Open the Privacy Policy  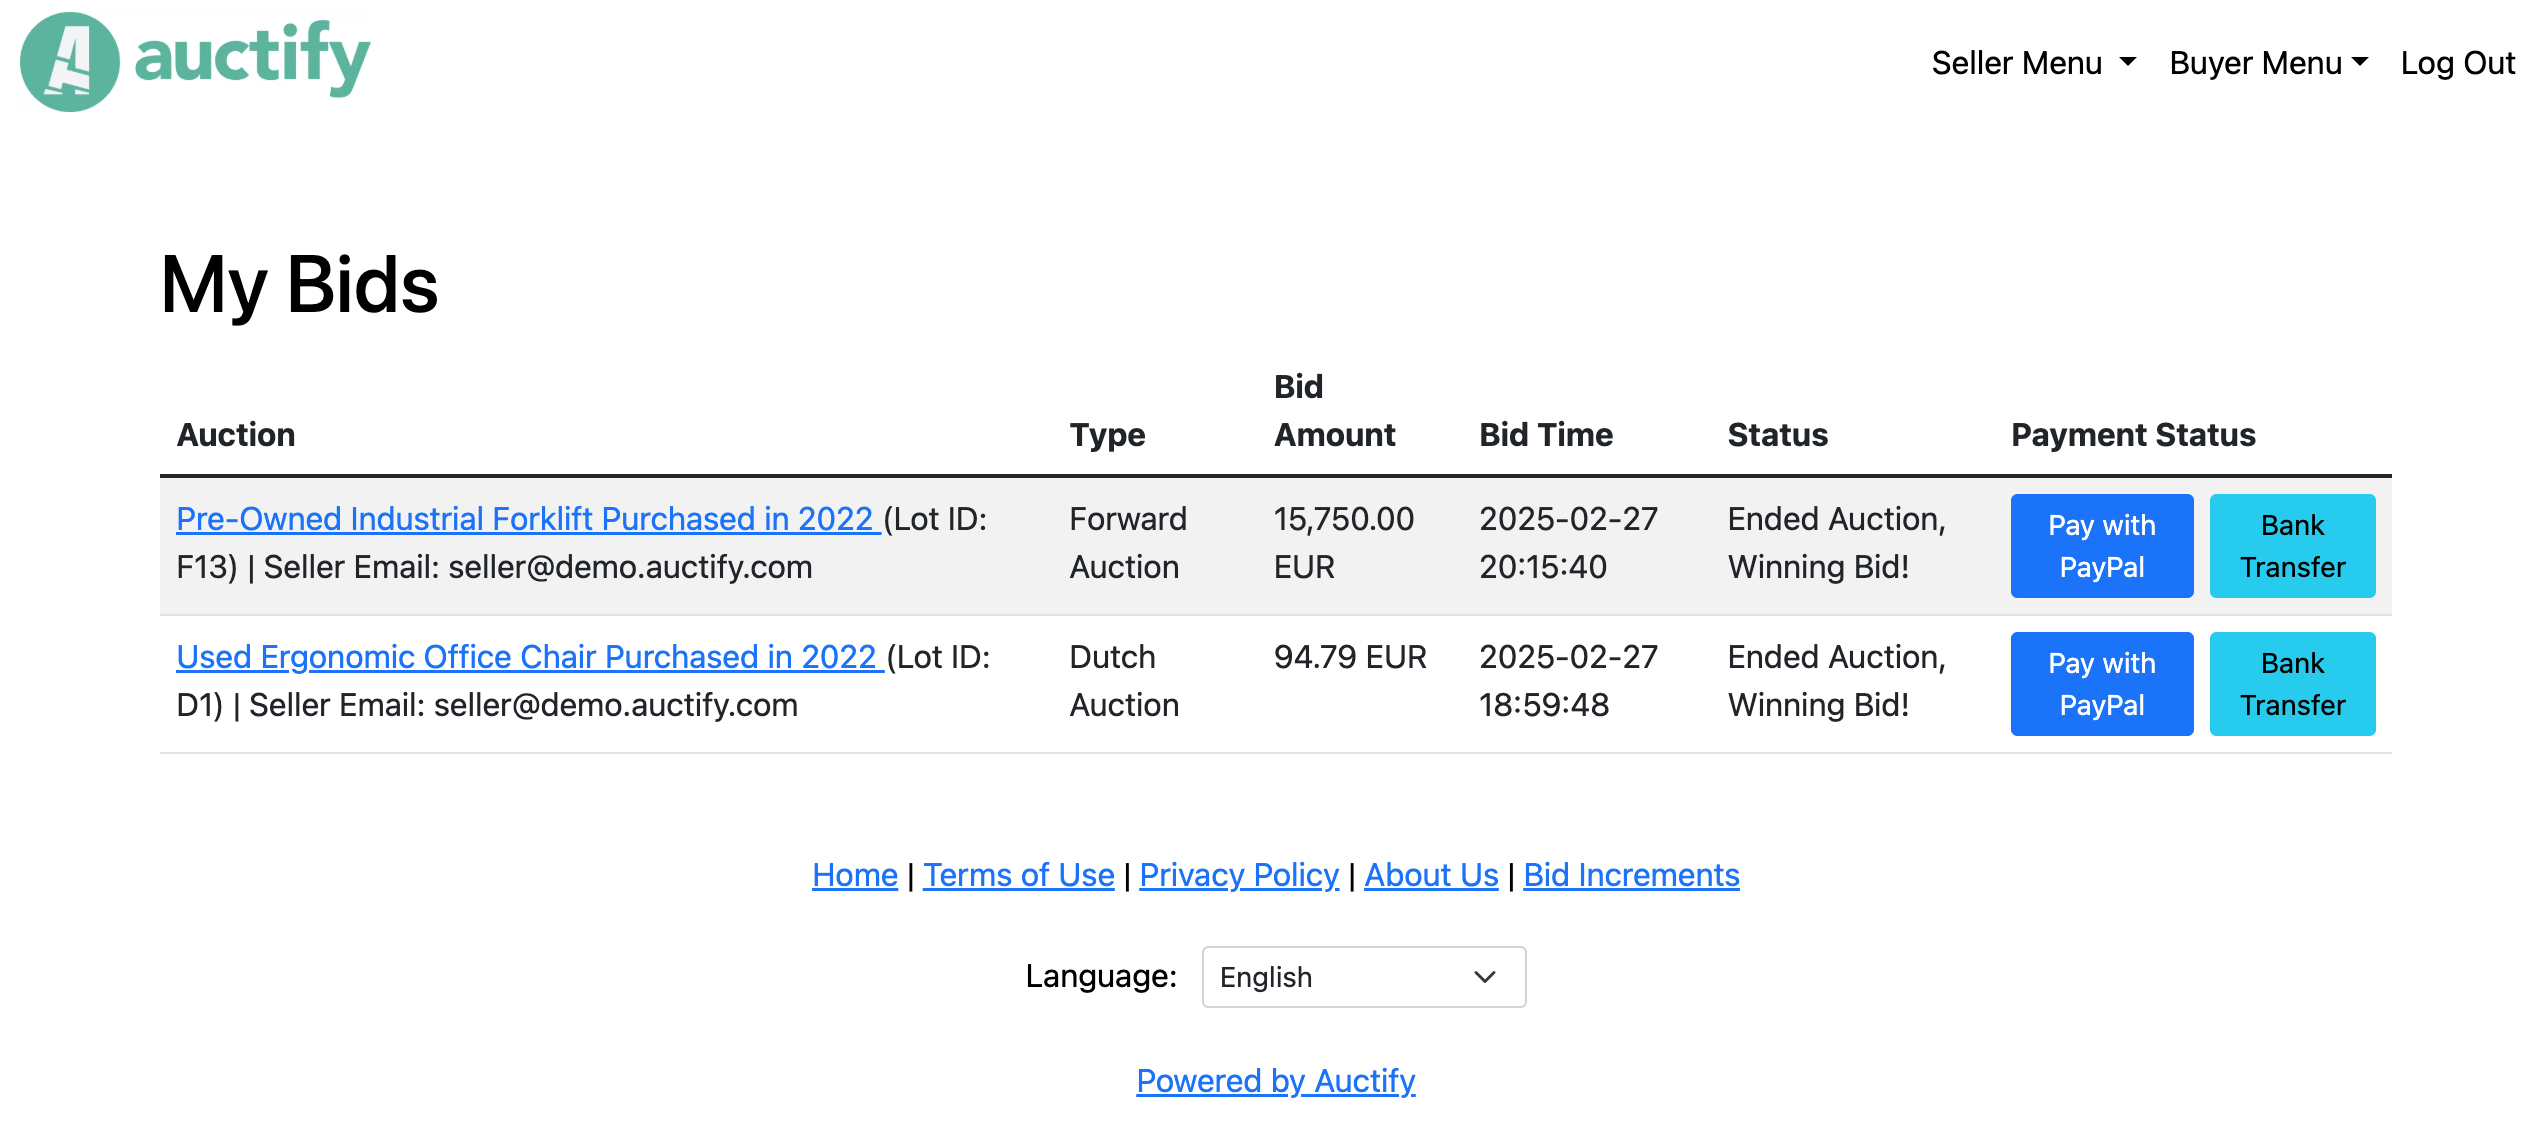click(x=1239, y=874)
